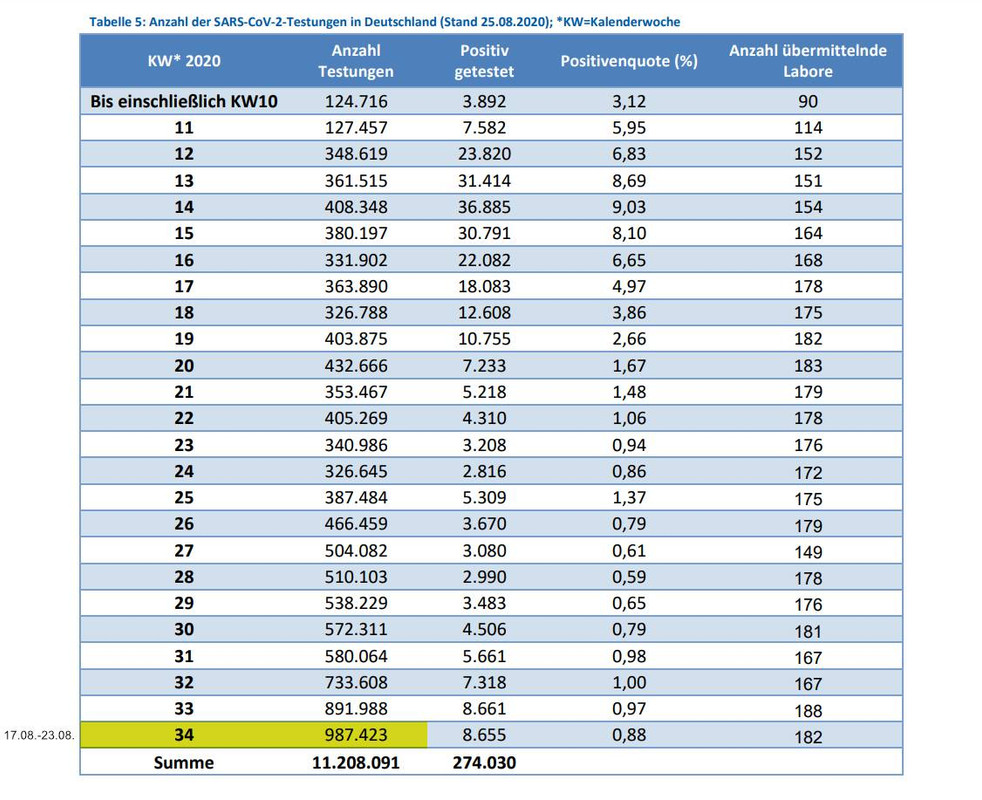982x800 pixels.
Task: Click Labore value 188
Action: coord(808,711)
